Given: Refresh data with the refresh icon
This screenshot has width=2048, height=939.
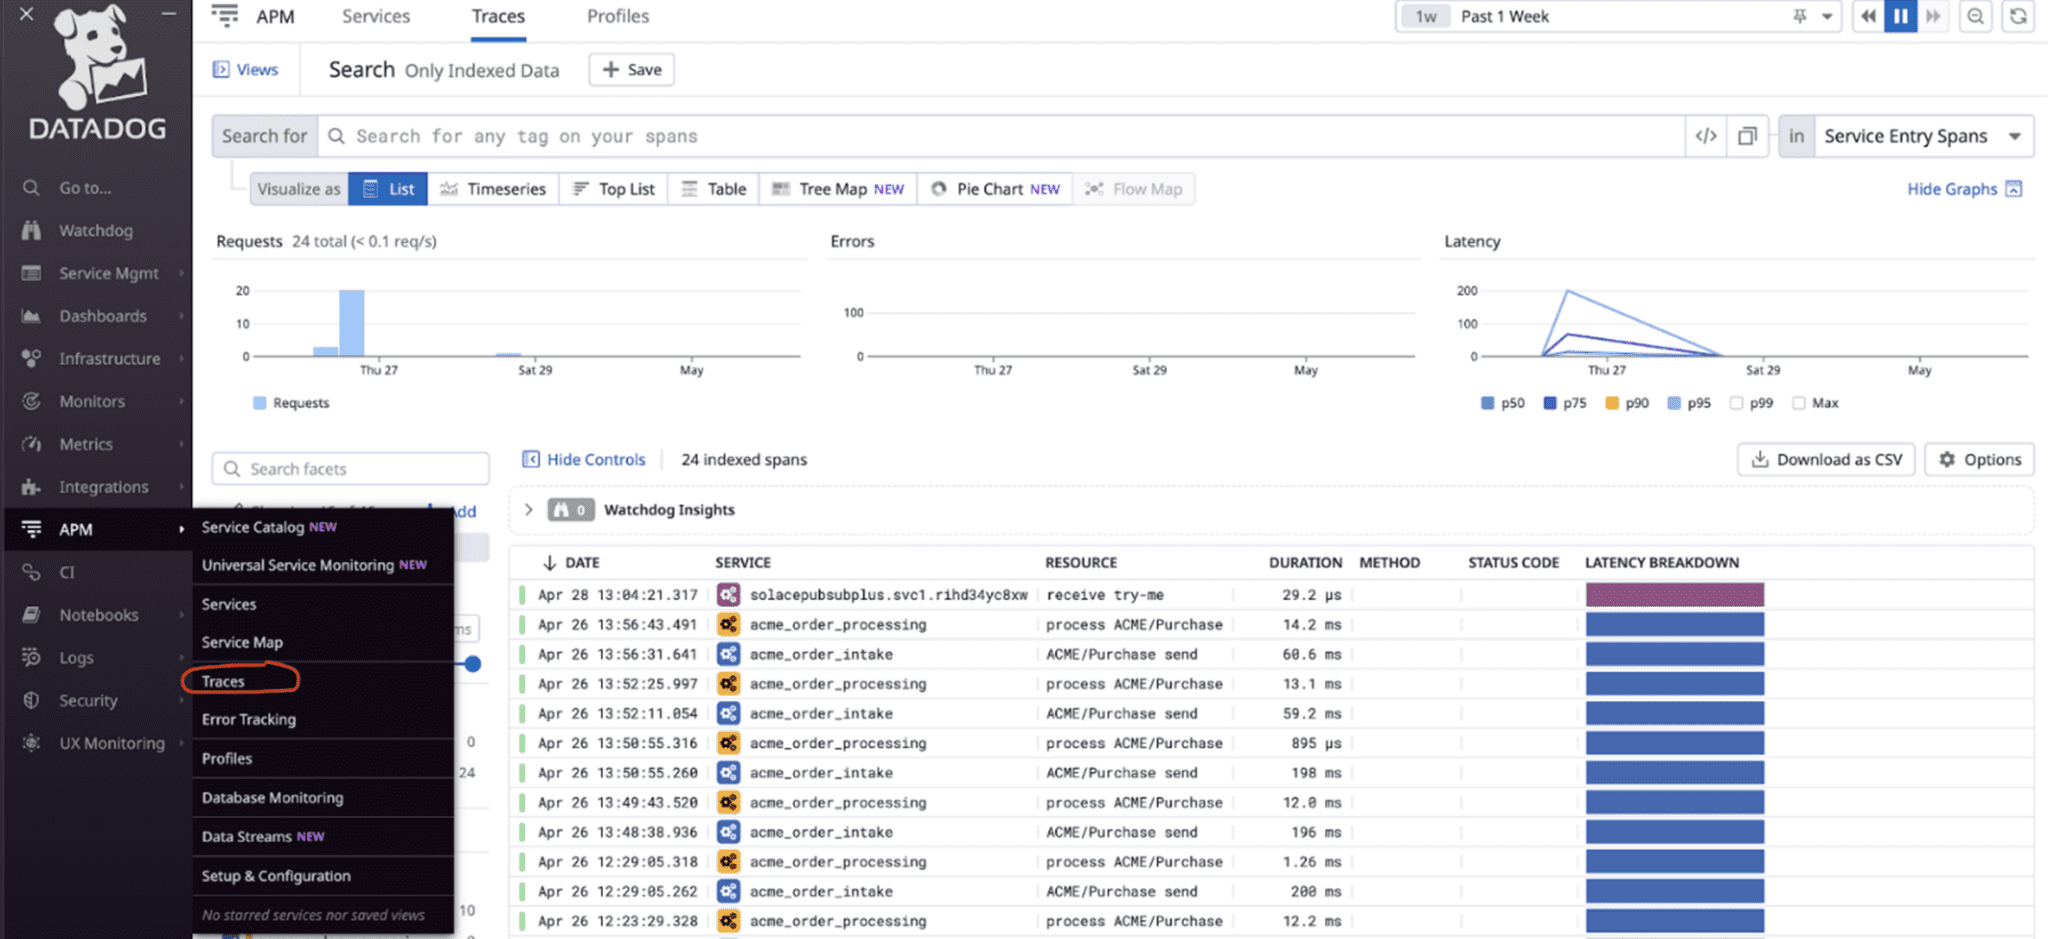Looking at the screenshot, I should 2018,16.
